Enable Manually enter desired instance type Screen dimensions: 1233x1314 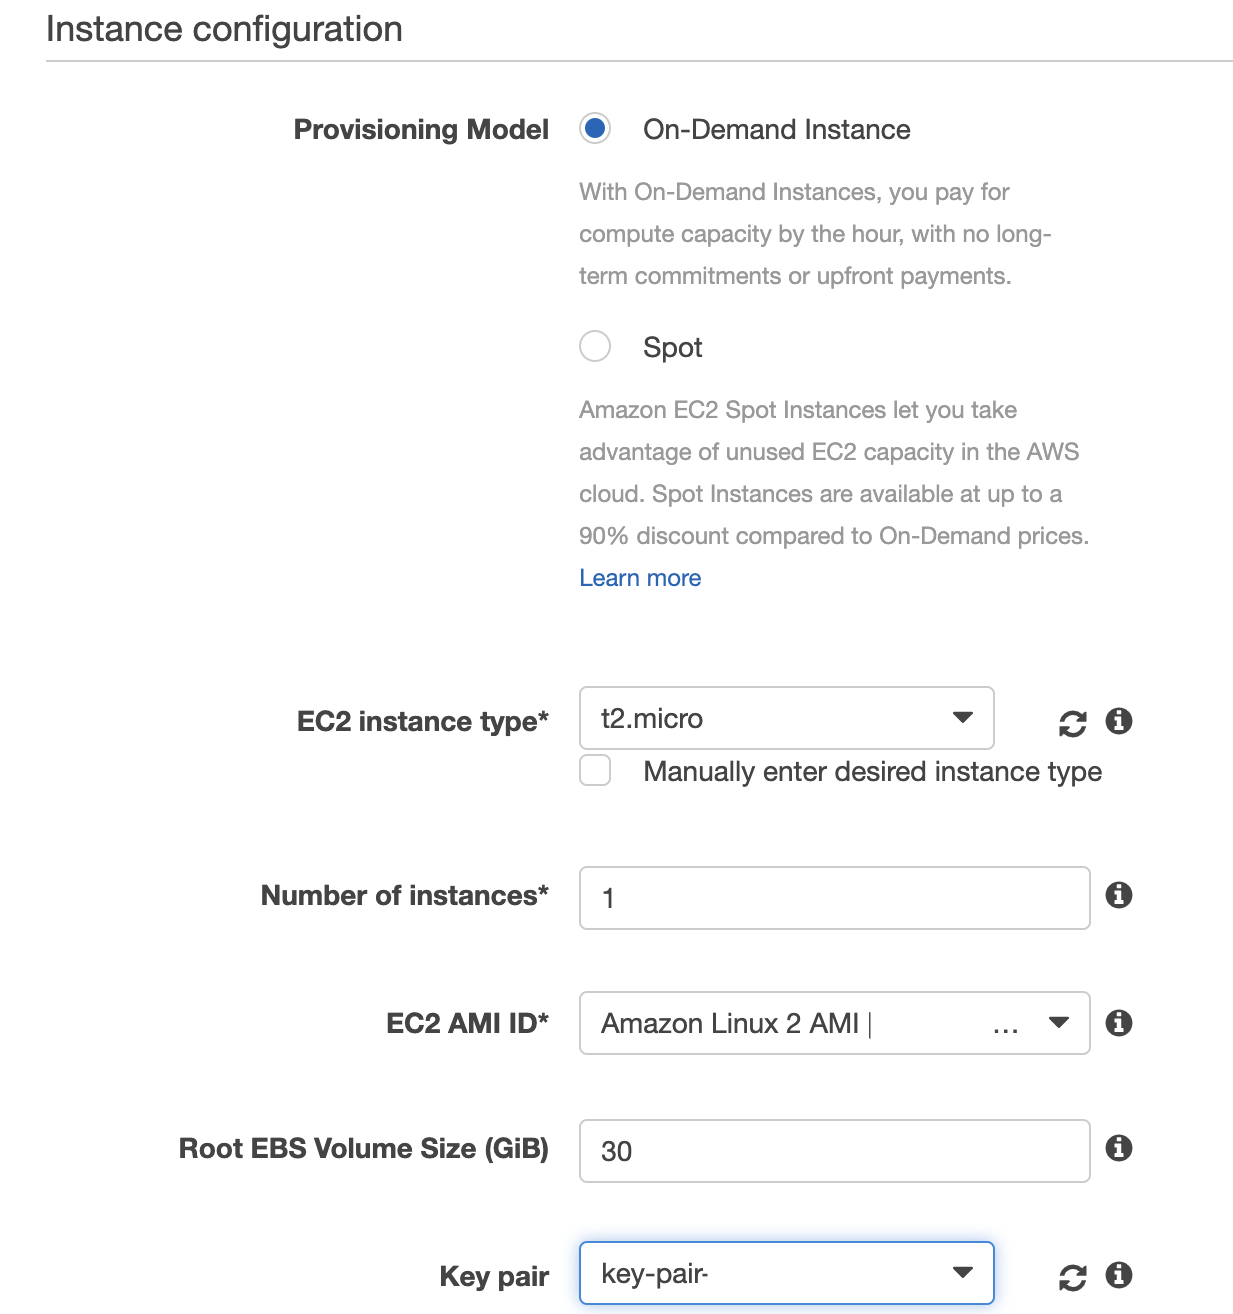tap(595, 771)
